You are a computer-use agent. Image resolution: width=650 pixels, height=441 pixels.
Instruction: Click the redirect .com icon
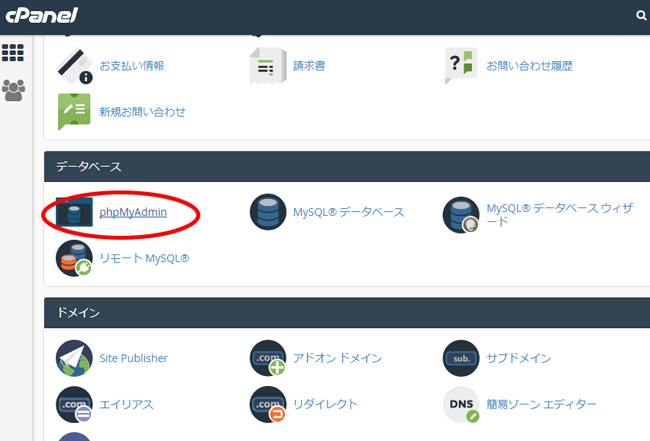tap(268, 405)
